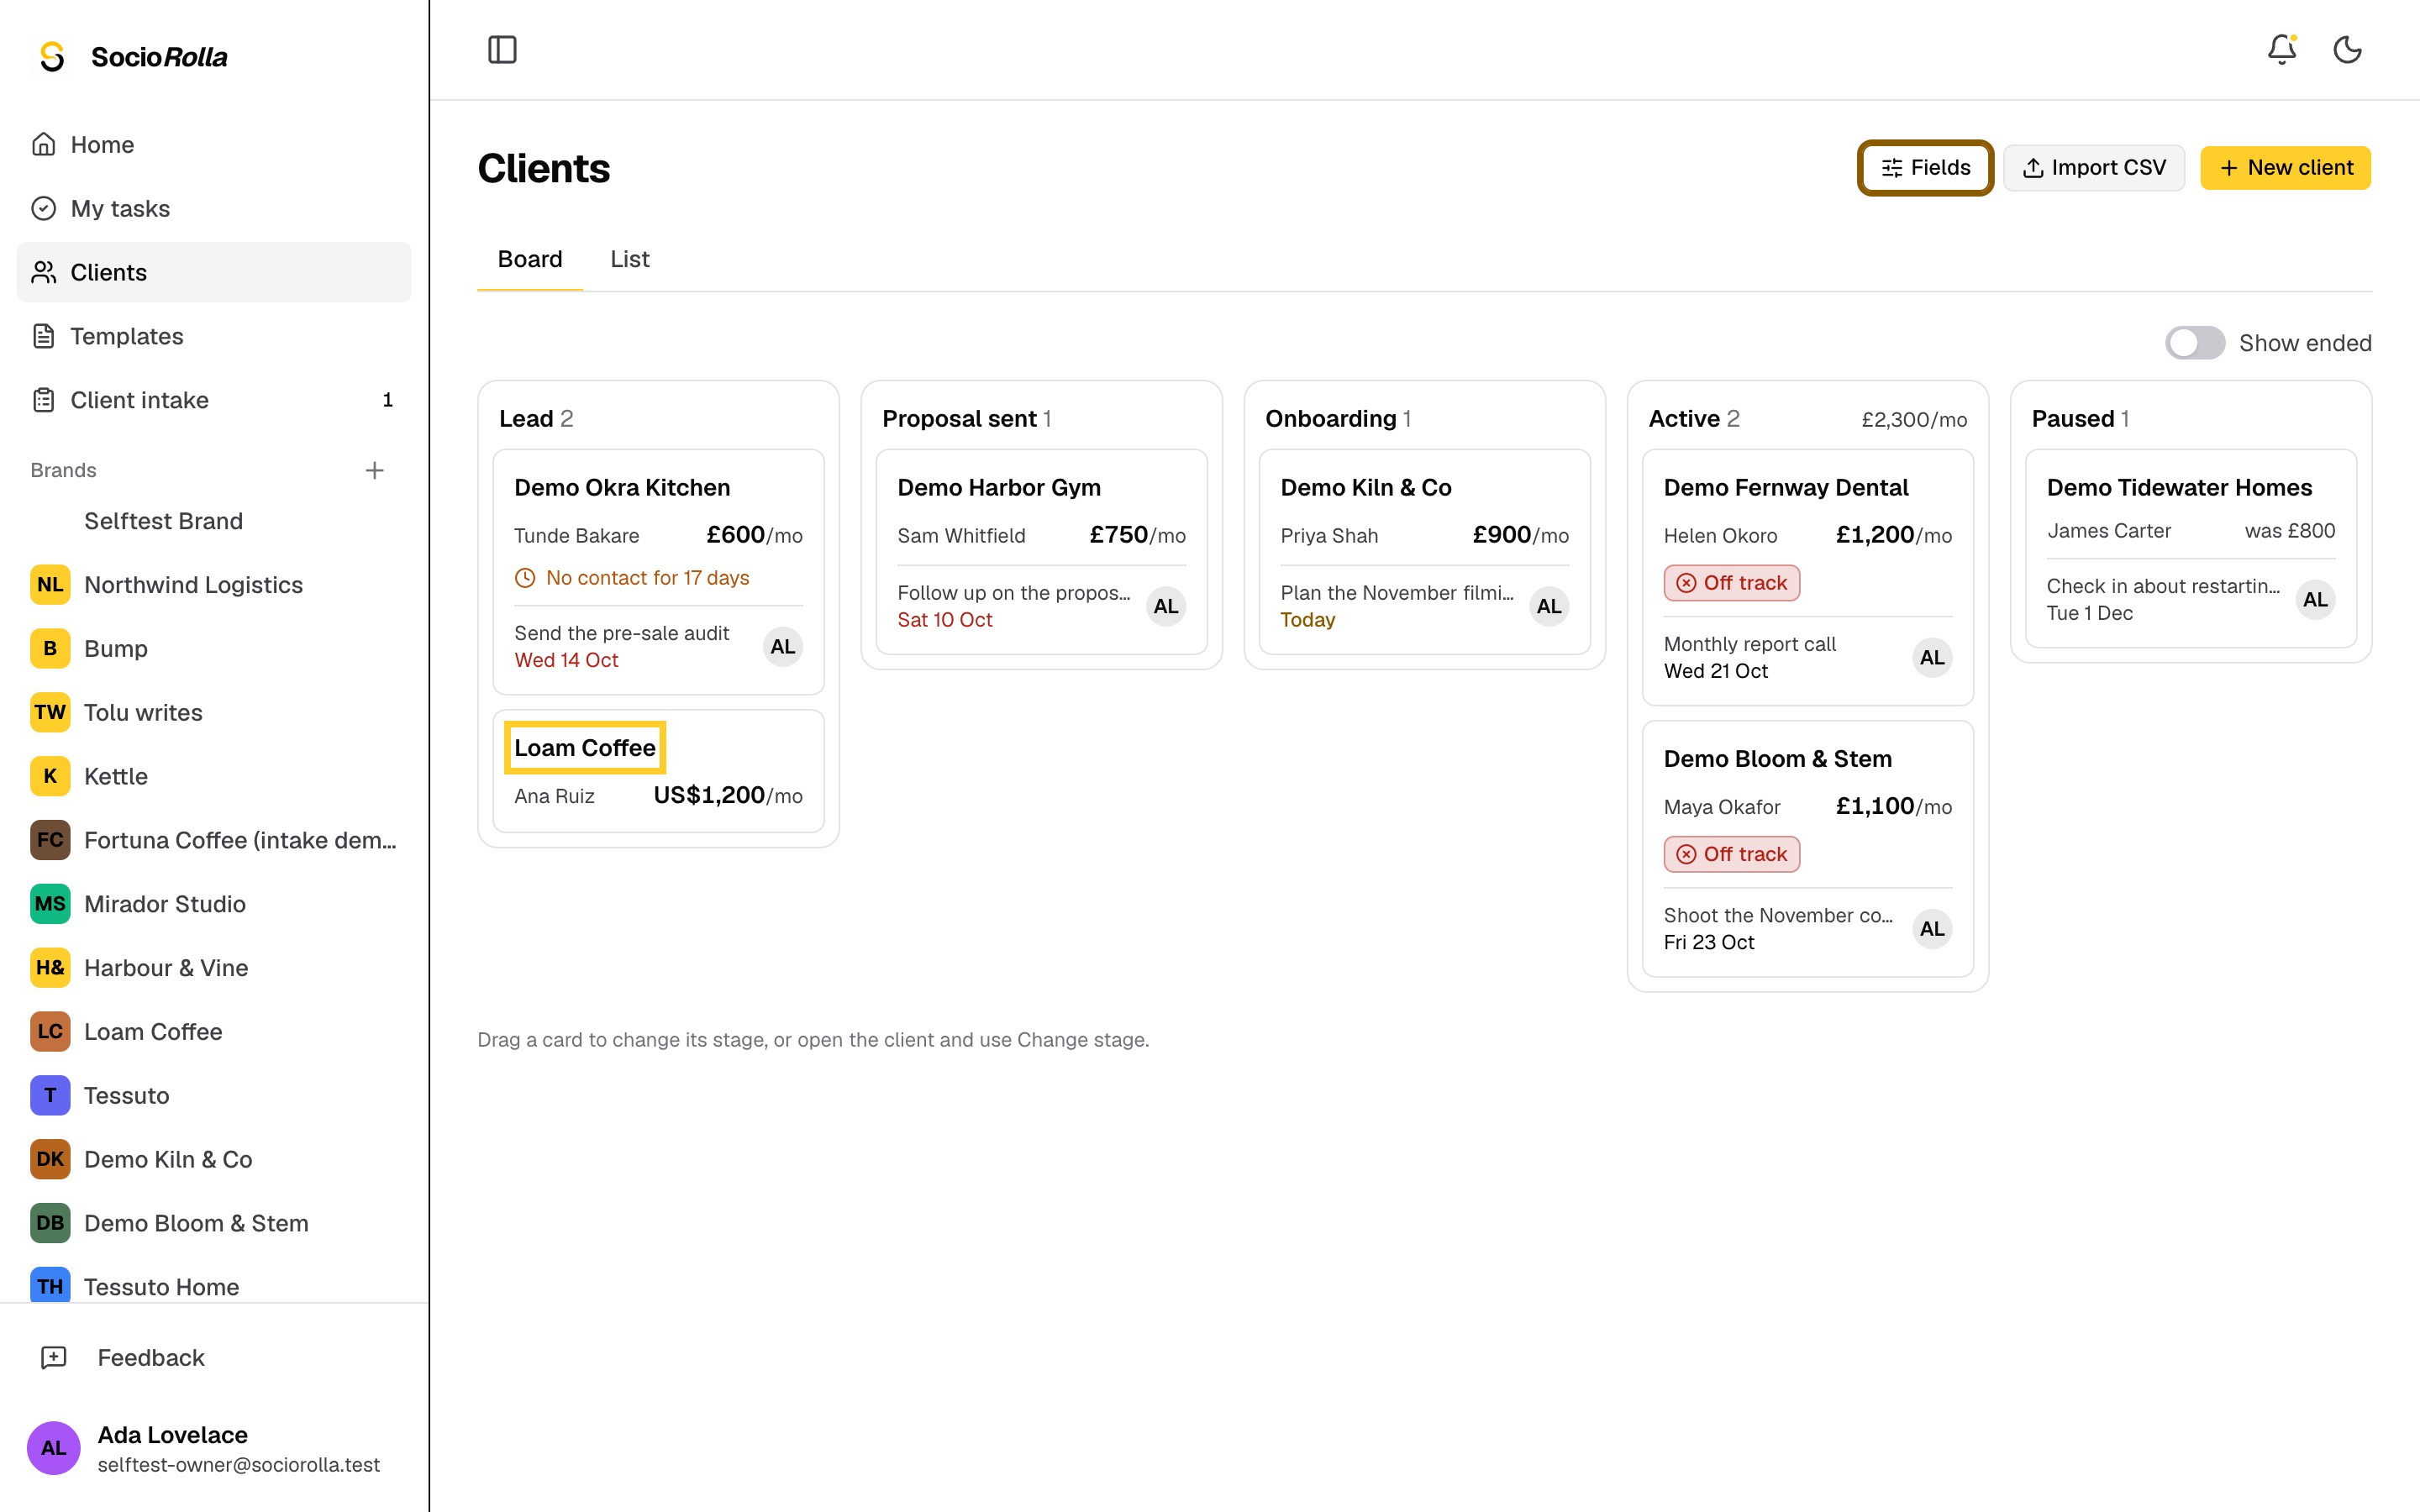The width and height of the screenshot is (2420, 1512).
Task: Open Demo Bloom & Stem in sidebar
Action: pyautogui.click(x=214, y=1223)
